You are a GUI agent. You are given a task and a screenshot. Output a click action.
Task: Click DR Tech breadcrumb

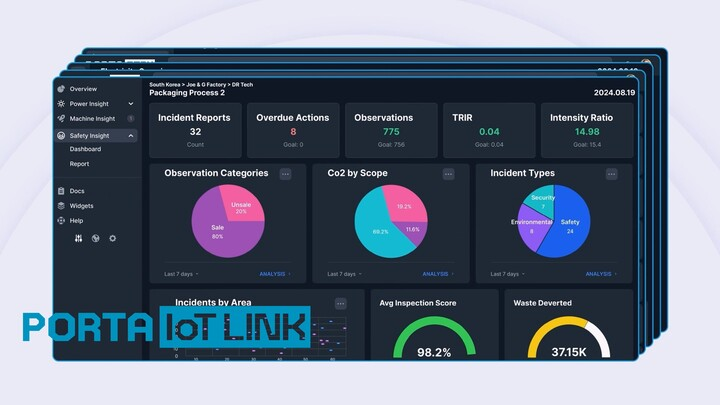pos(242,84)
